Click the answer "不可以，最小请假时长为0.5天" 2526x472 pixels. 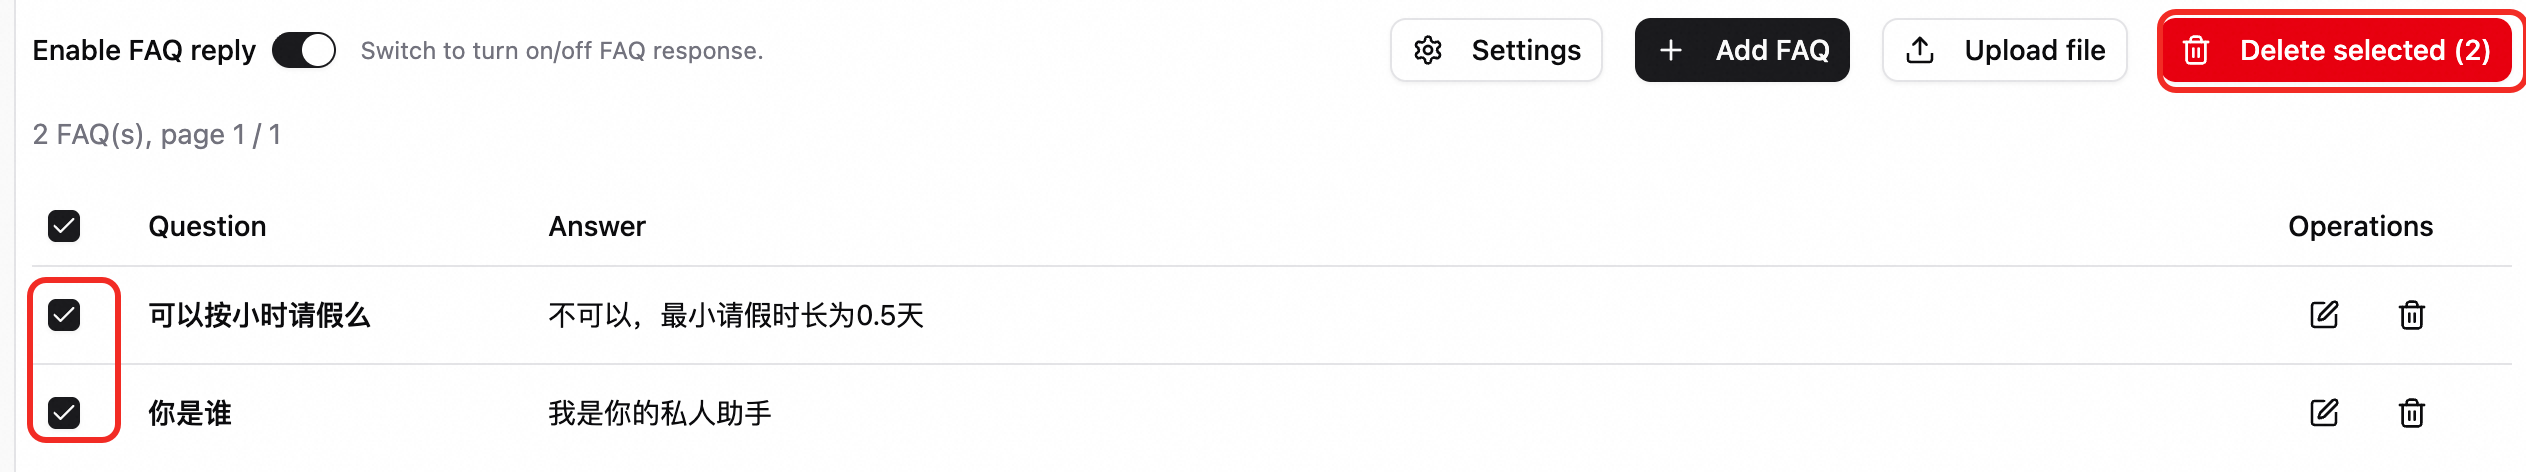[x=736, y=315]
